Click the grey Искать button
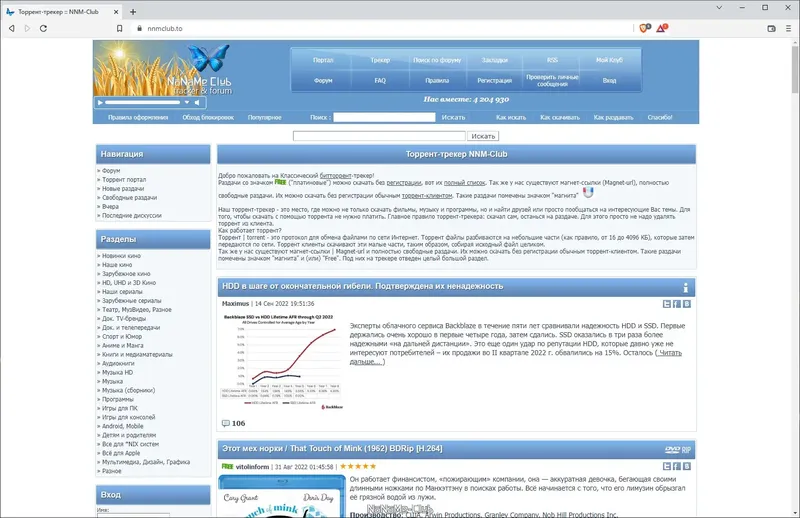Screen dimensions: 800x518 (483, 136)
